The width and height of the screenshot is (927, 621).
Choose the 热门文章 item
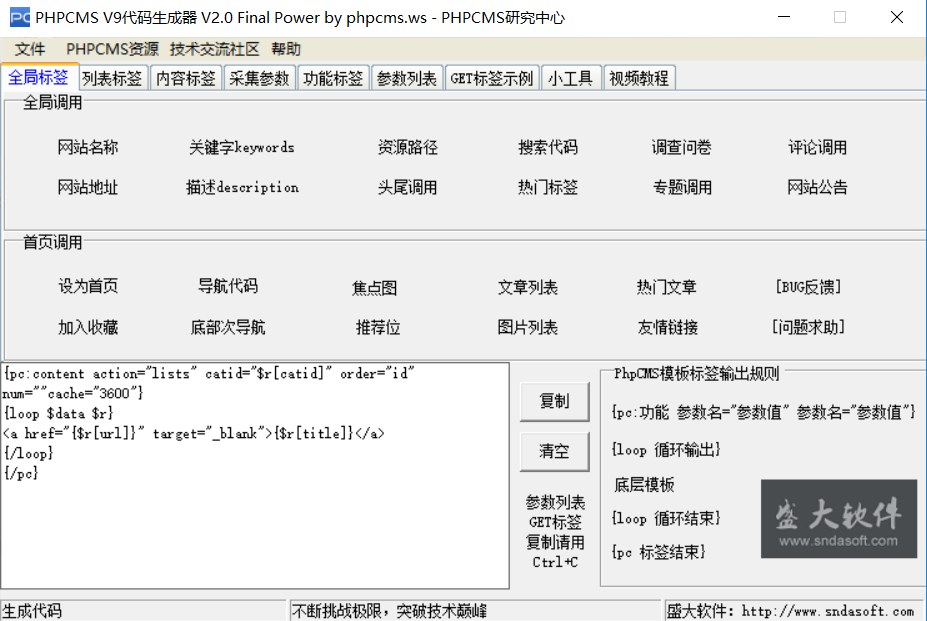tap(667, 287)
